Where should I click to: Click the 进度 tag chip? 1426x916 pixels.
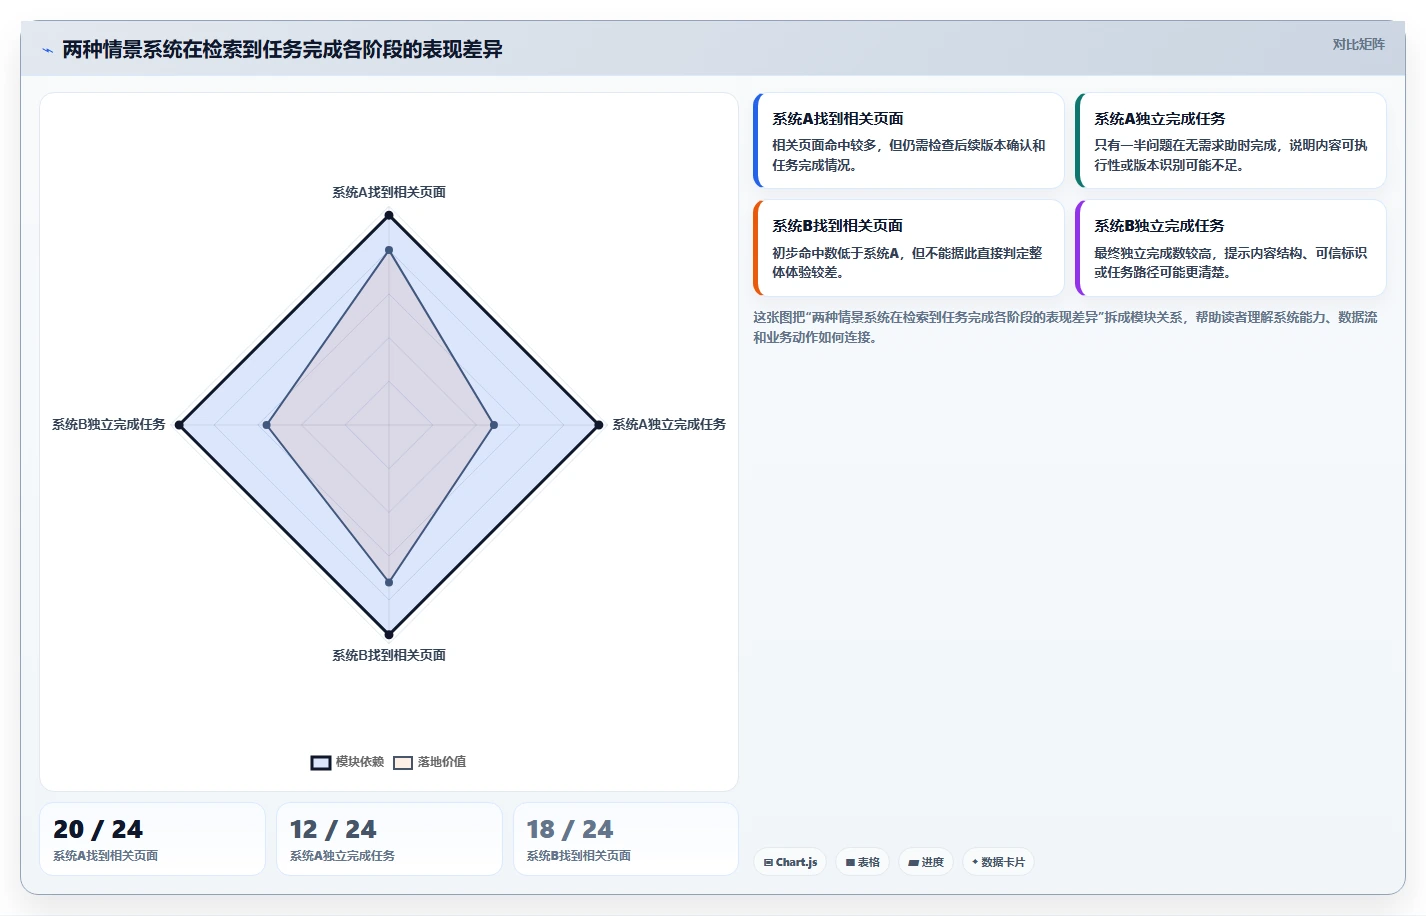pyautogui.click(x=925, y=862)
